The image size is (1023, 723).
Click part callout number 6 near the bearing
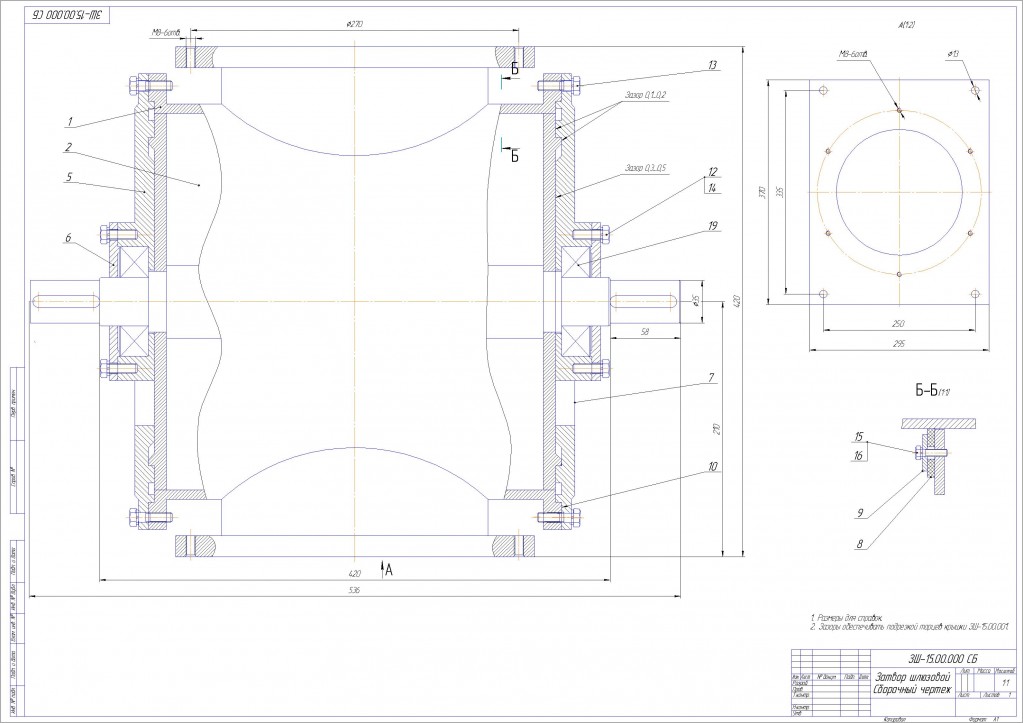(x=70, y=238)
